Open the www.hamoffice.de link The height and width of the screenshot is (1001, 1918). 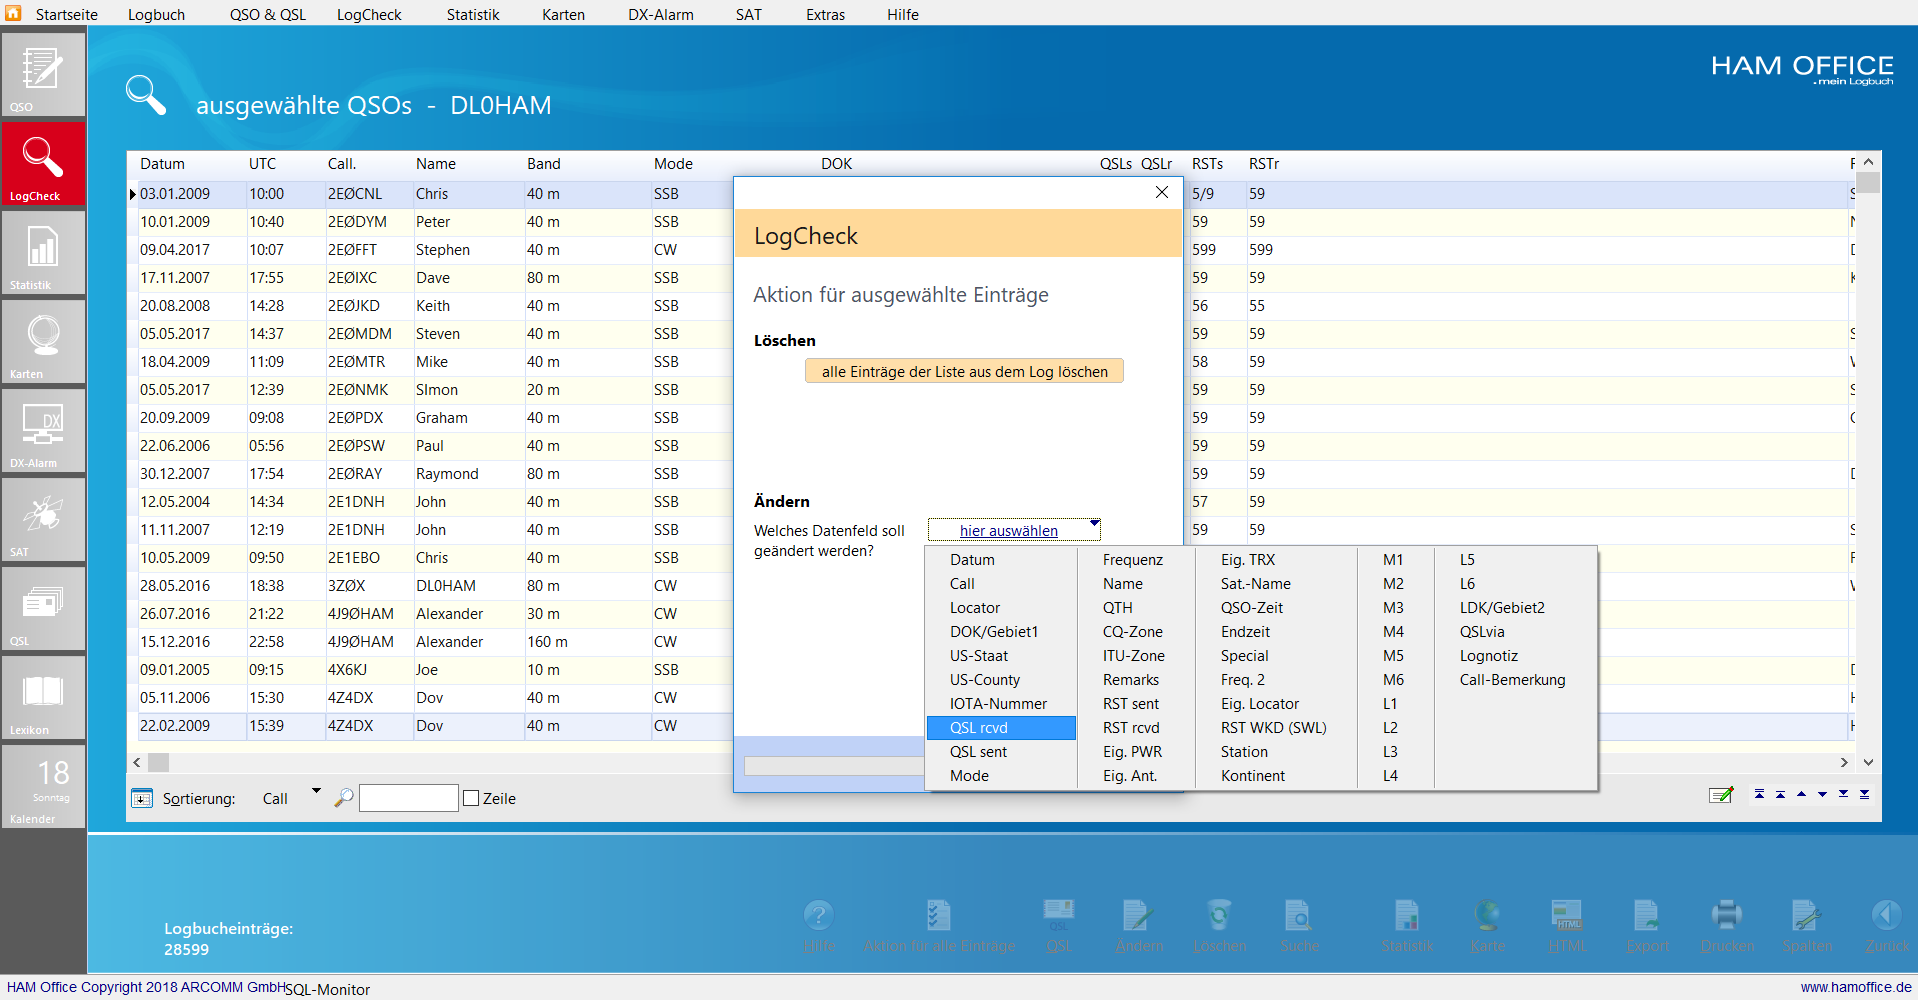[x=1856, y=987]
